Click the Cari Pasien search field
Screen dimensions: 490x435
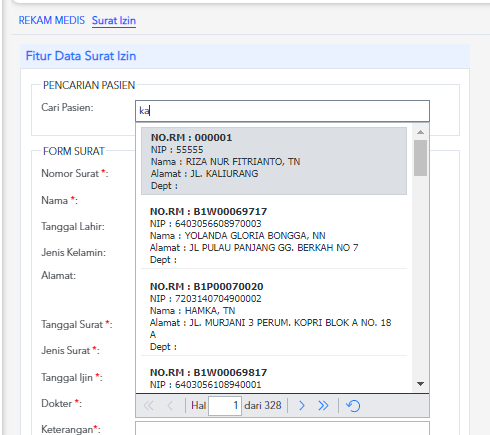click(x=282, y=111)
